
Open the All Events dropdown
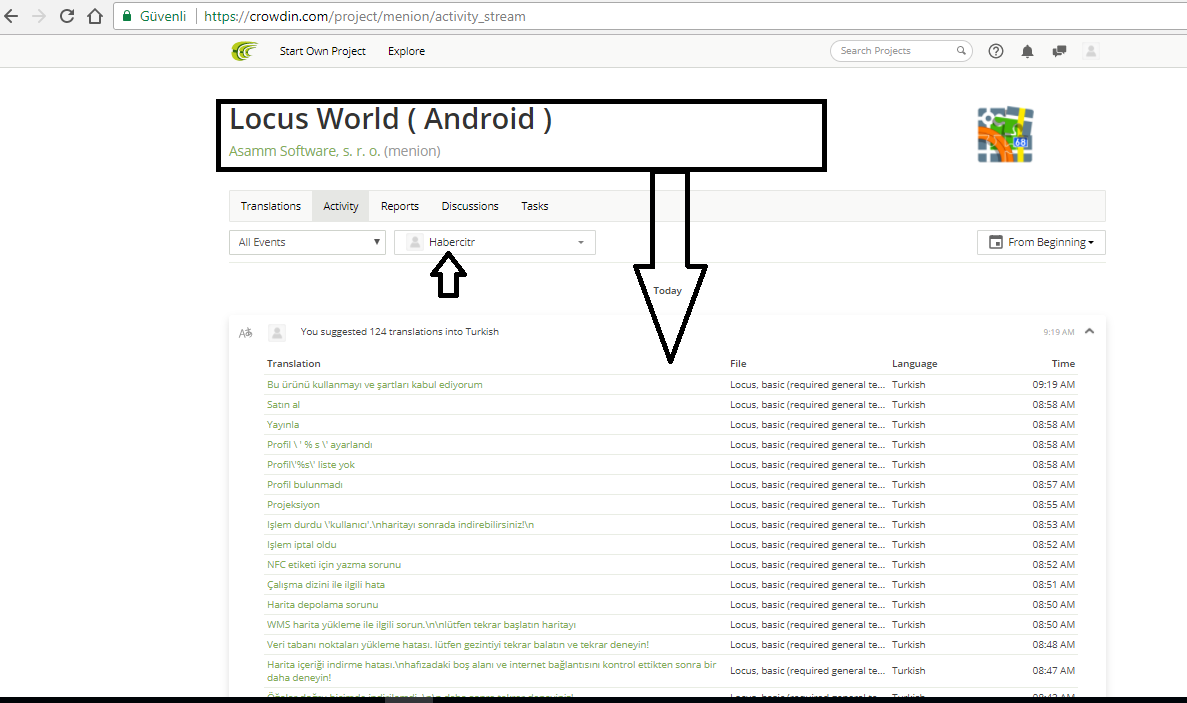pos(307,242)
